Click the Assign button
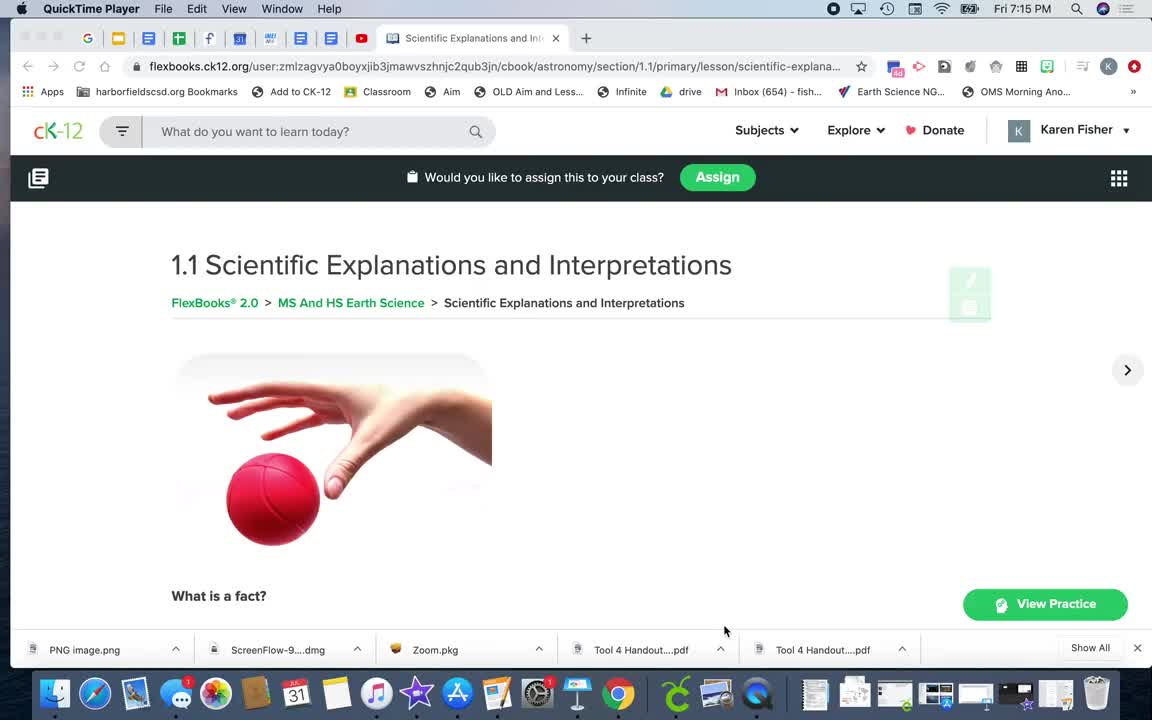Image resolution: width=1152 pixels, height=720 pixels. point(717,177)
